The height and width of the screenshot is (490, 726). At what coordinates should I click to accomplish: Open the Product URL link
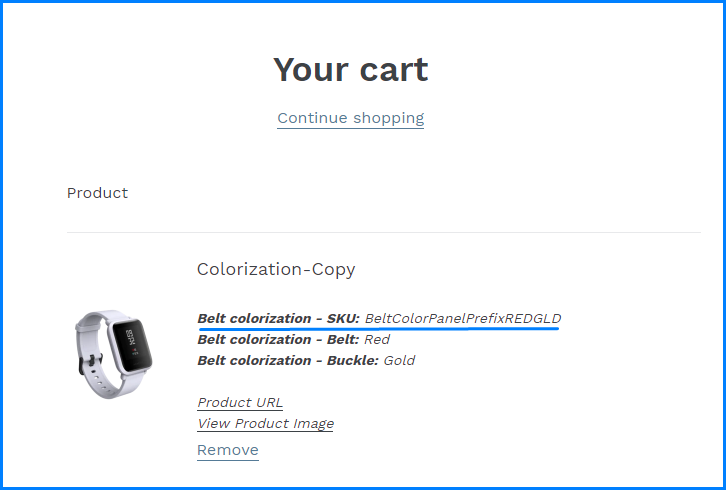coord(240,402)
